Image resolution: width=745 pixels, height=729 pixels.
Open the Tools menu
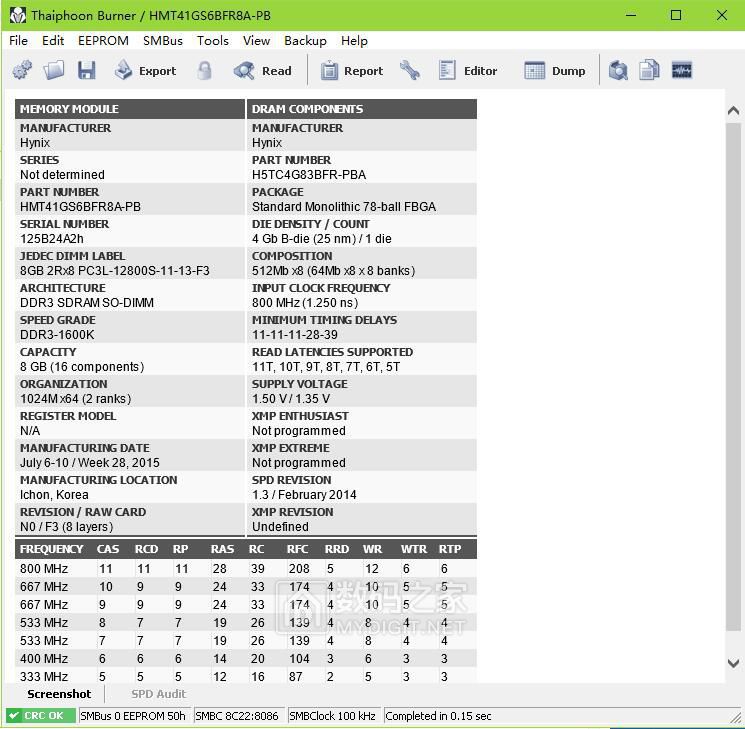coord(213,41)
